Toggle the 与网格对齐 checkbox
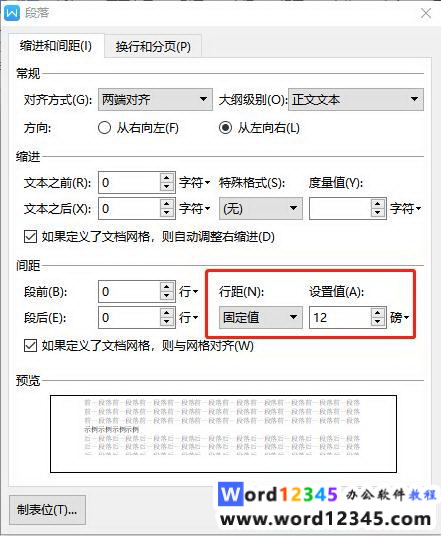The height and width of the screenshot is (536, 441). 30,346
